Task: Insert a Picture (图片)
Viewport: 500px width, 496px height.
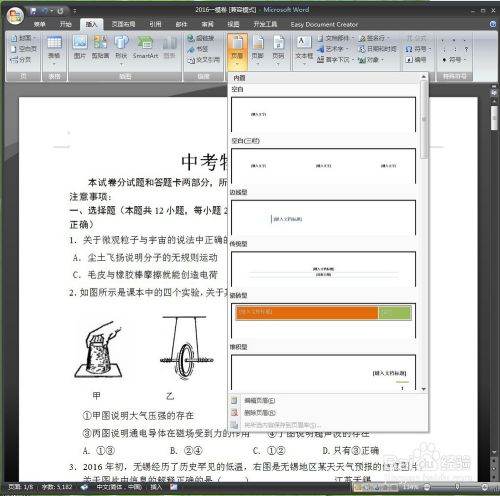Action: (x=80, y=47)
